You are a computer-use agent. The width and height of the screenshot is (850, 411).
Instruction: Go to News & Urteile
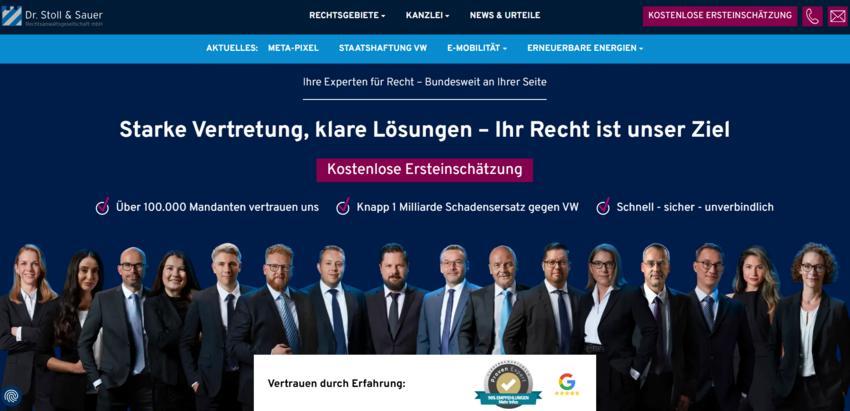[505, 16]
